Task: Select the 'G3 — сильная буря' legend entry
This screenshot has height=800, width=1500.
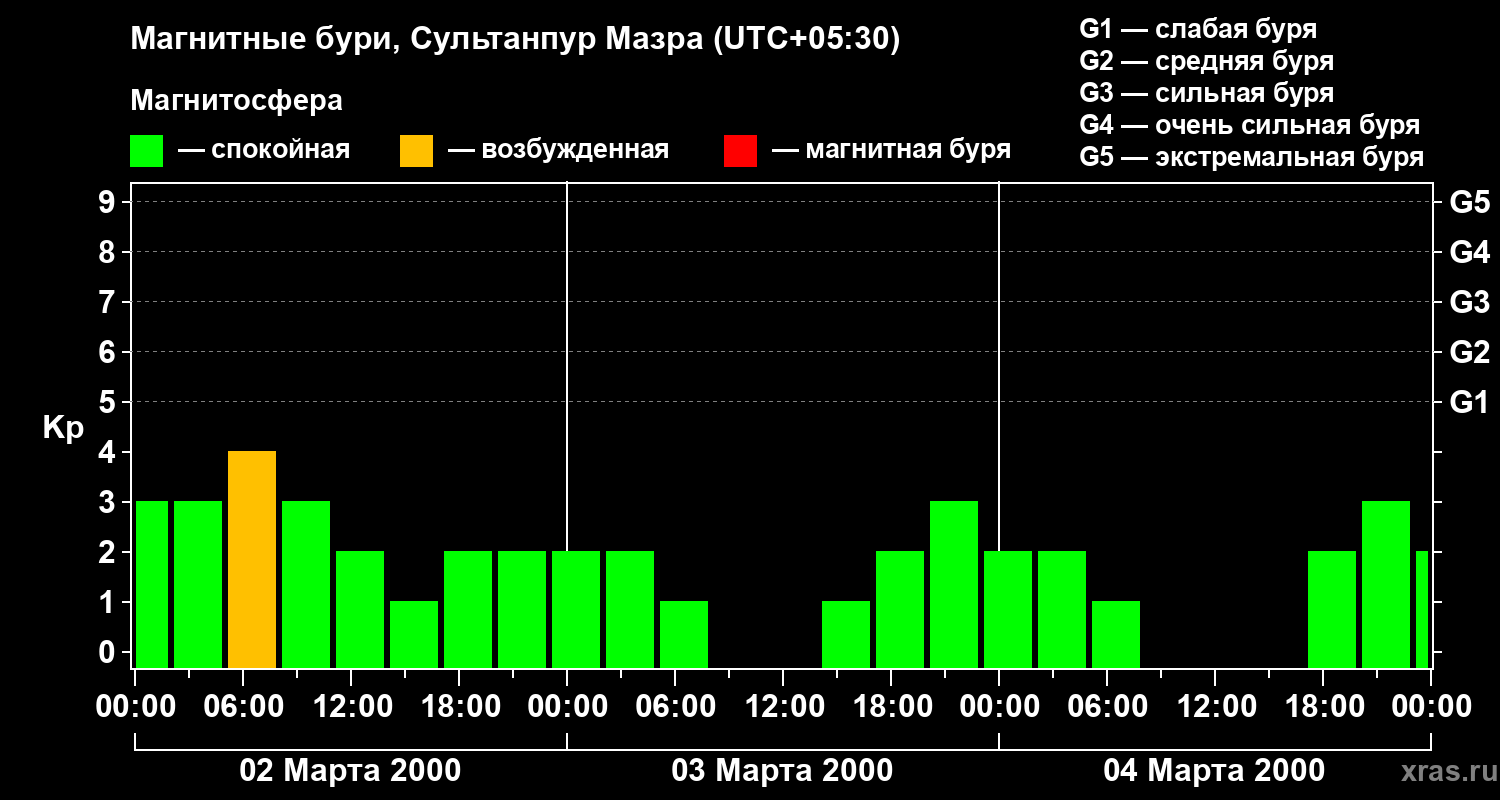Action: (x=1206, y=93)
